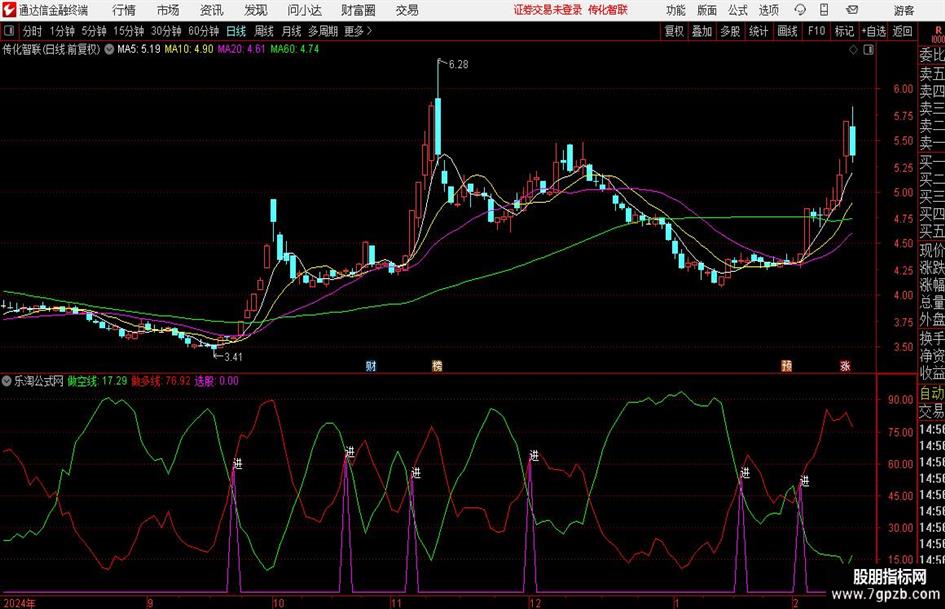The height and width of the screenshot is (609, 945).
Task: Open the 版面 menu
Action: 706,10
